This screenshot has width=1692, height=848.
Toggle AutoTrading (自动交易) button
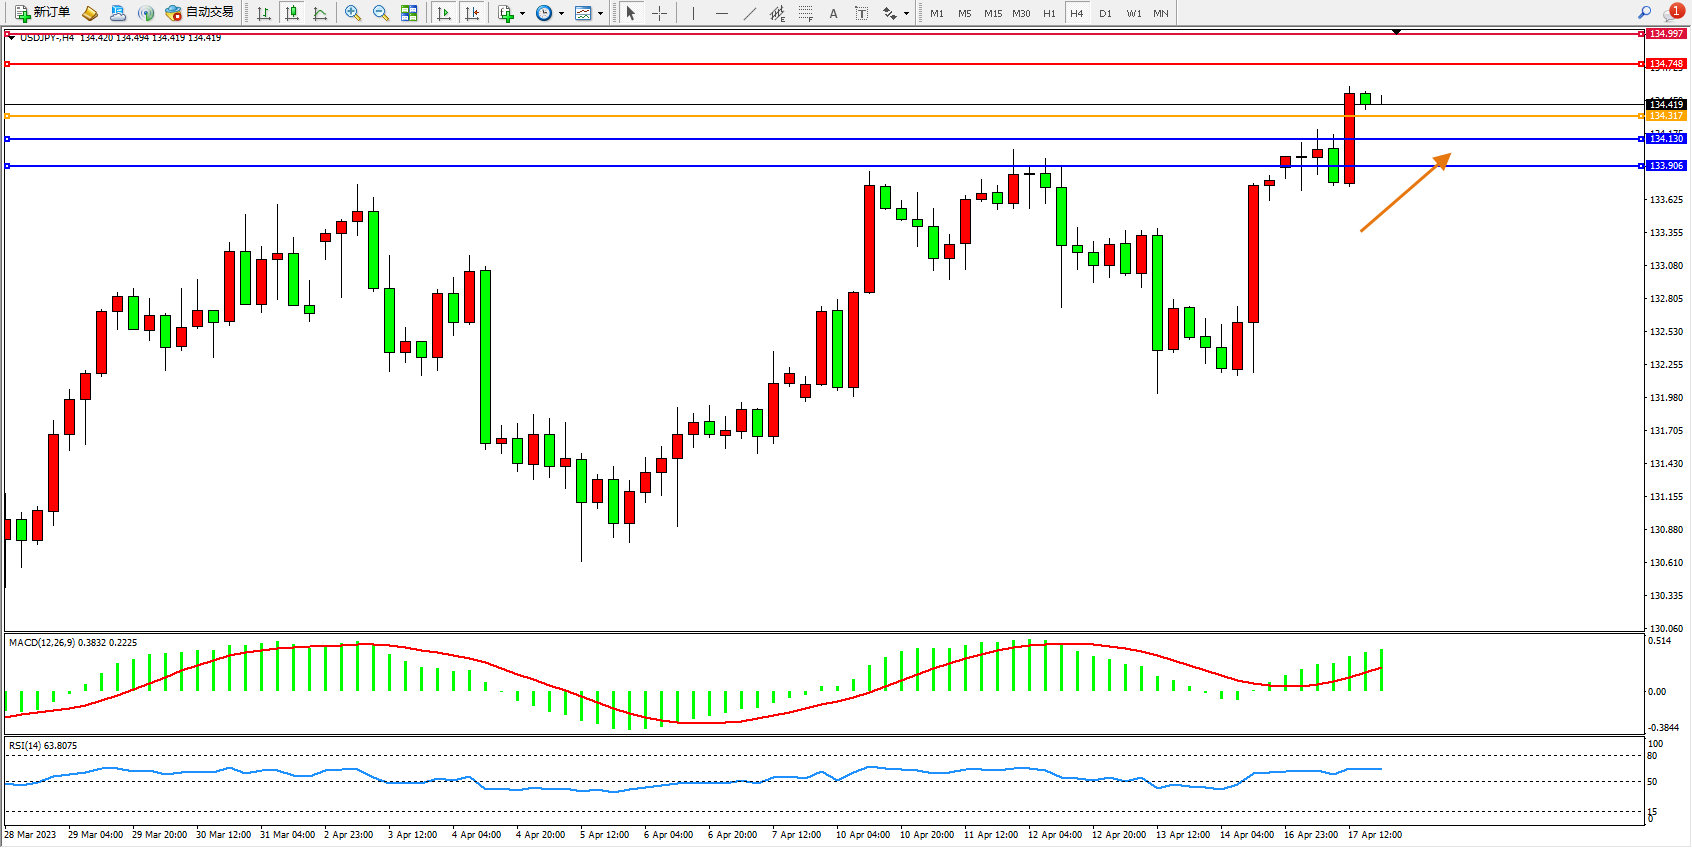point(200,13)
